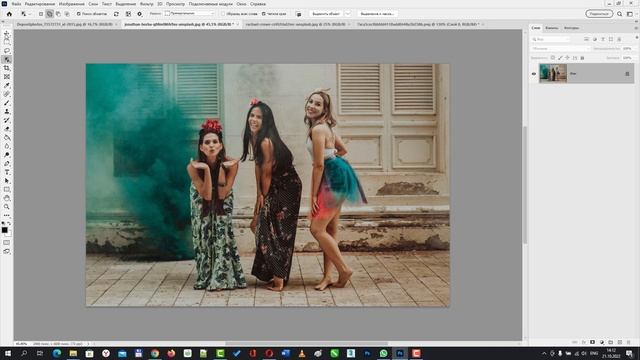Click the Поделиться share button
Viewport: 640px width, 360px height.
click(x=599, y=14)
